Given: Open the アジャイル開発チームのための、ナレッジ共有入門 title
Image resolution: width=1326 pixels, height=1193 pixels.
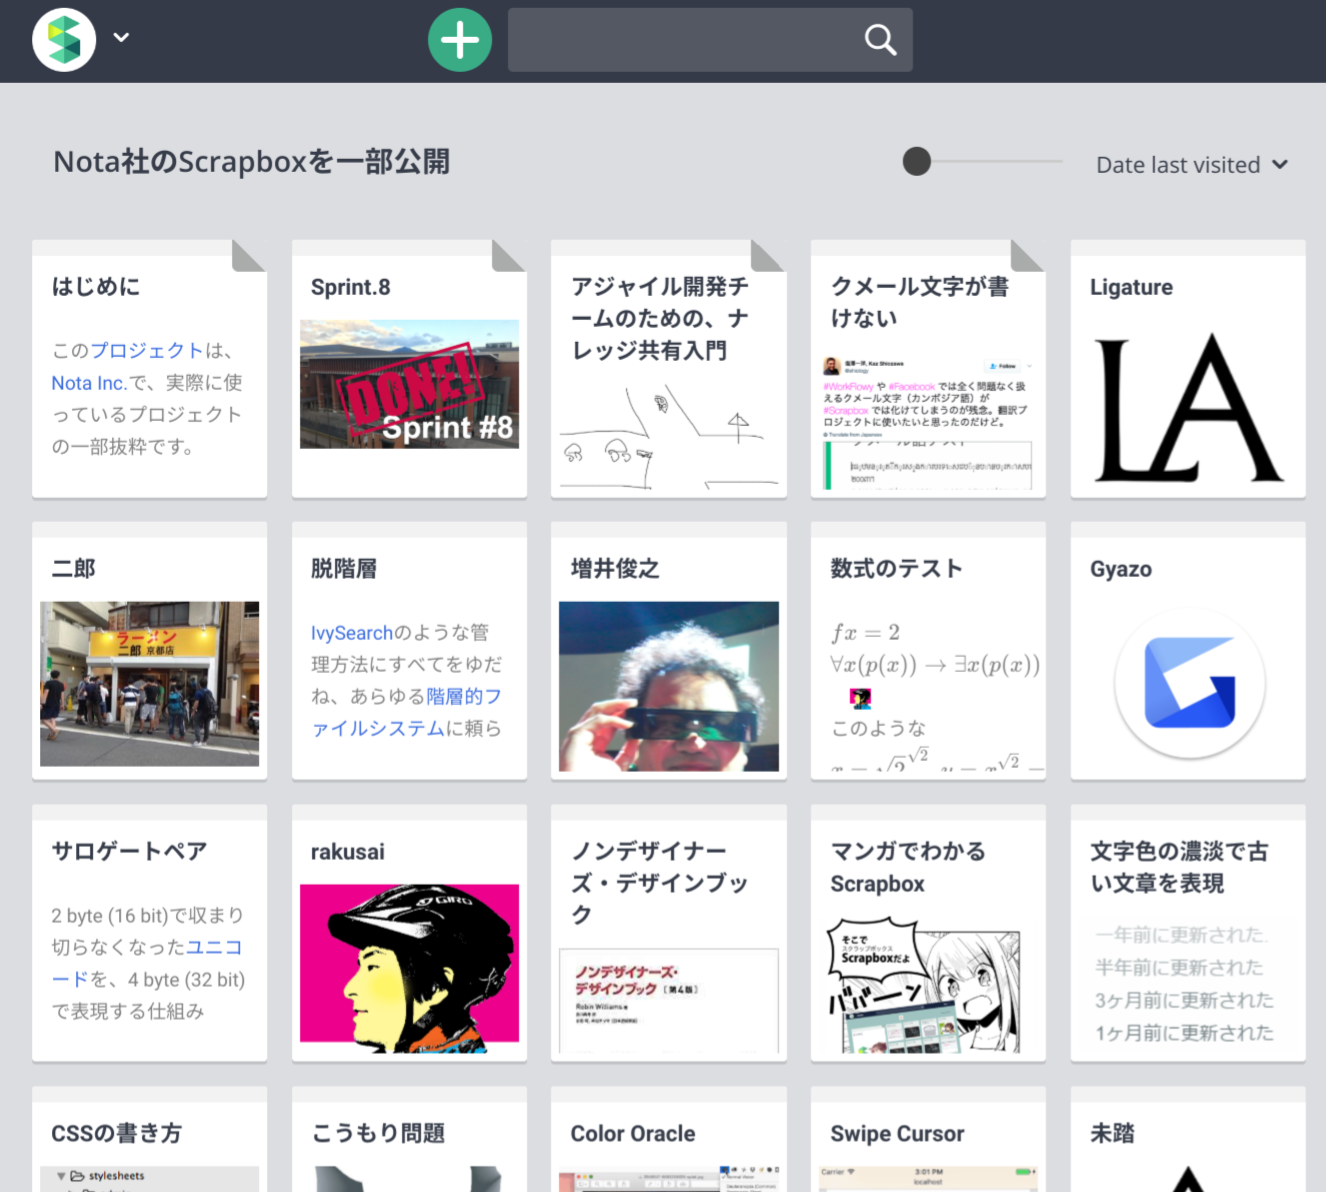Looking at the screenshot, I should [660, 318].
